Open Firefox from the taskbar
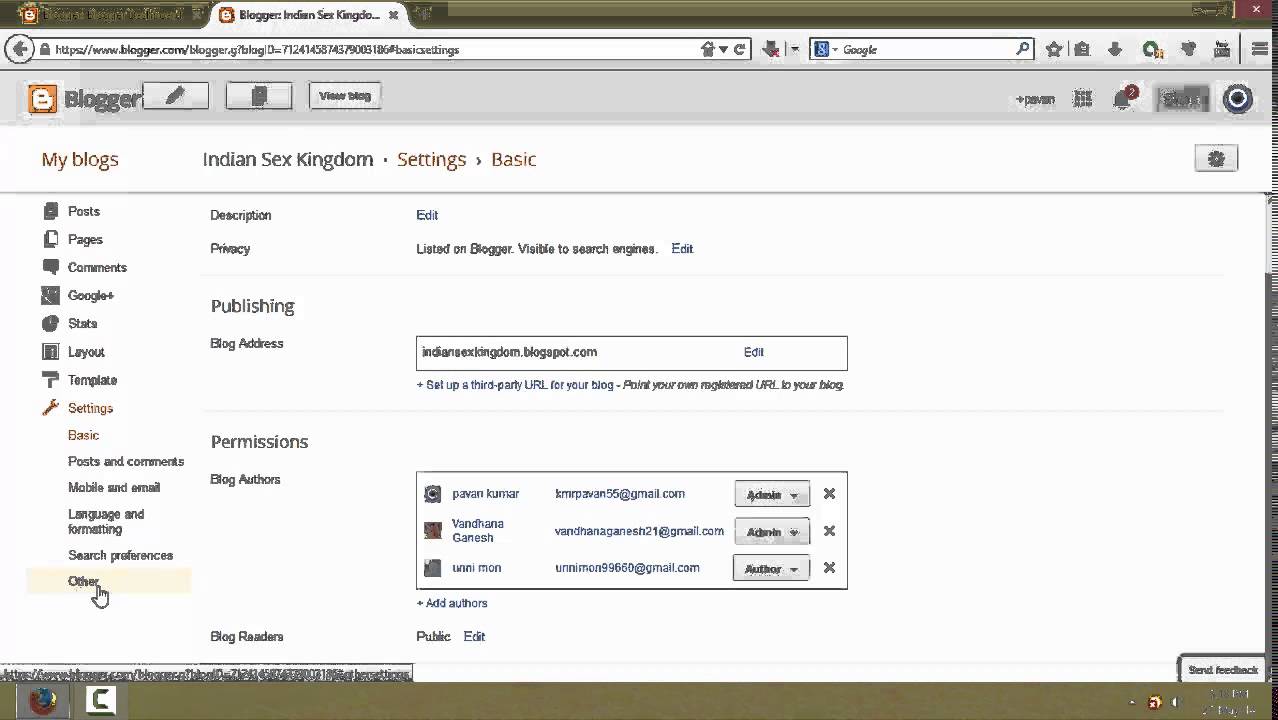 [42, 701]
